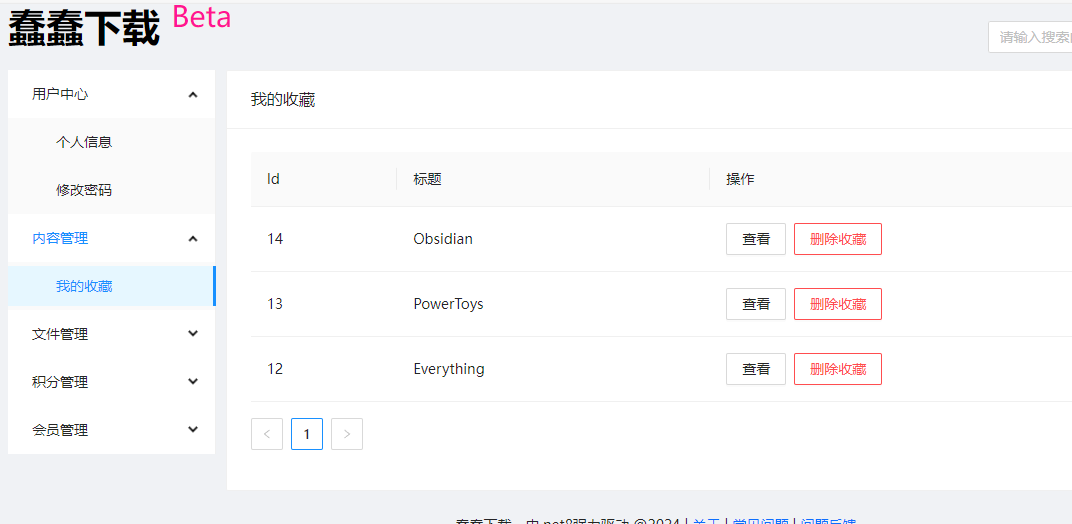Viewport: 1072px width, 524px height.
Task: Open 修改密码 in the sidebar
Action: 84,190
